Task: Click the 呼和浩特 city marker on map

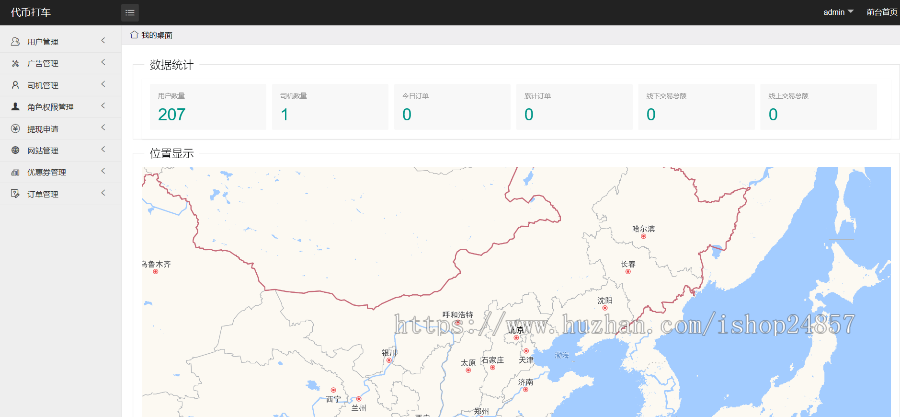Action: 458,322
